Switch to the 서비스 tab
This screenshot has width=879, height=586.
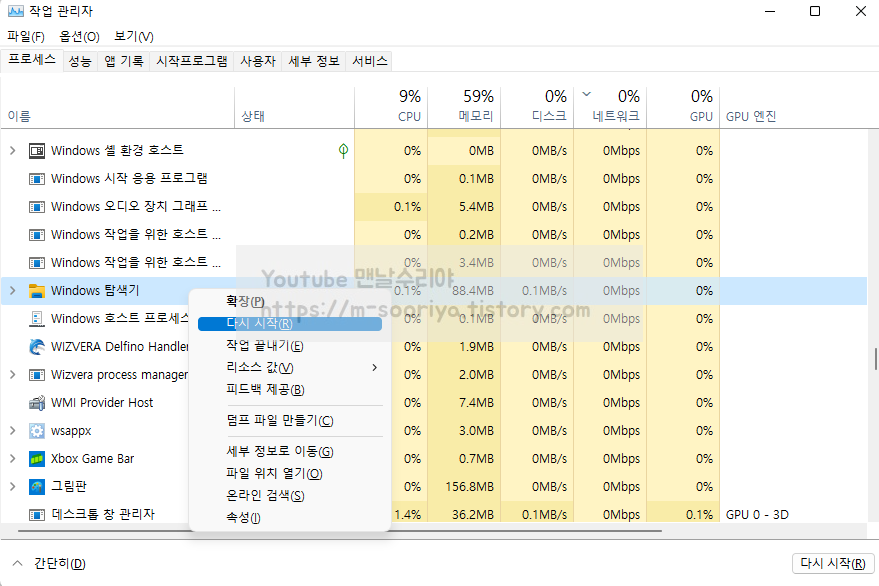coord(369,61)
